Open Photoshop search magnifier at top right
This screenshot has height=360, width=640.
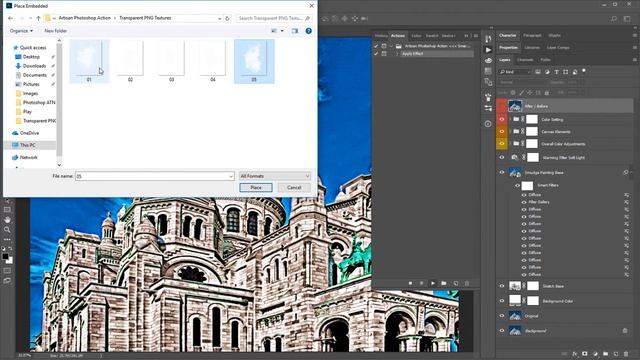[x=613, y=18]
